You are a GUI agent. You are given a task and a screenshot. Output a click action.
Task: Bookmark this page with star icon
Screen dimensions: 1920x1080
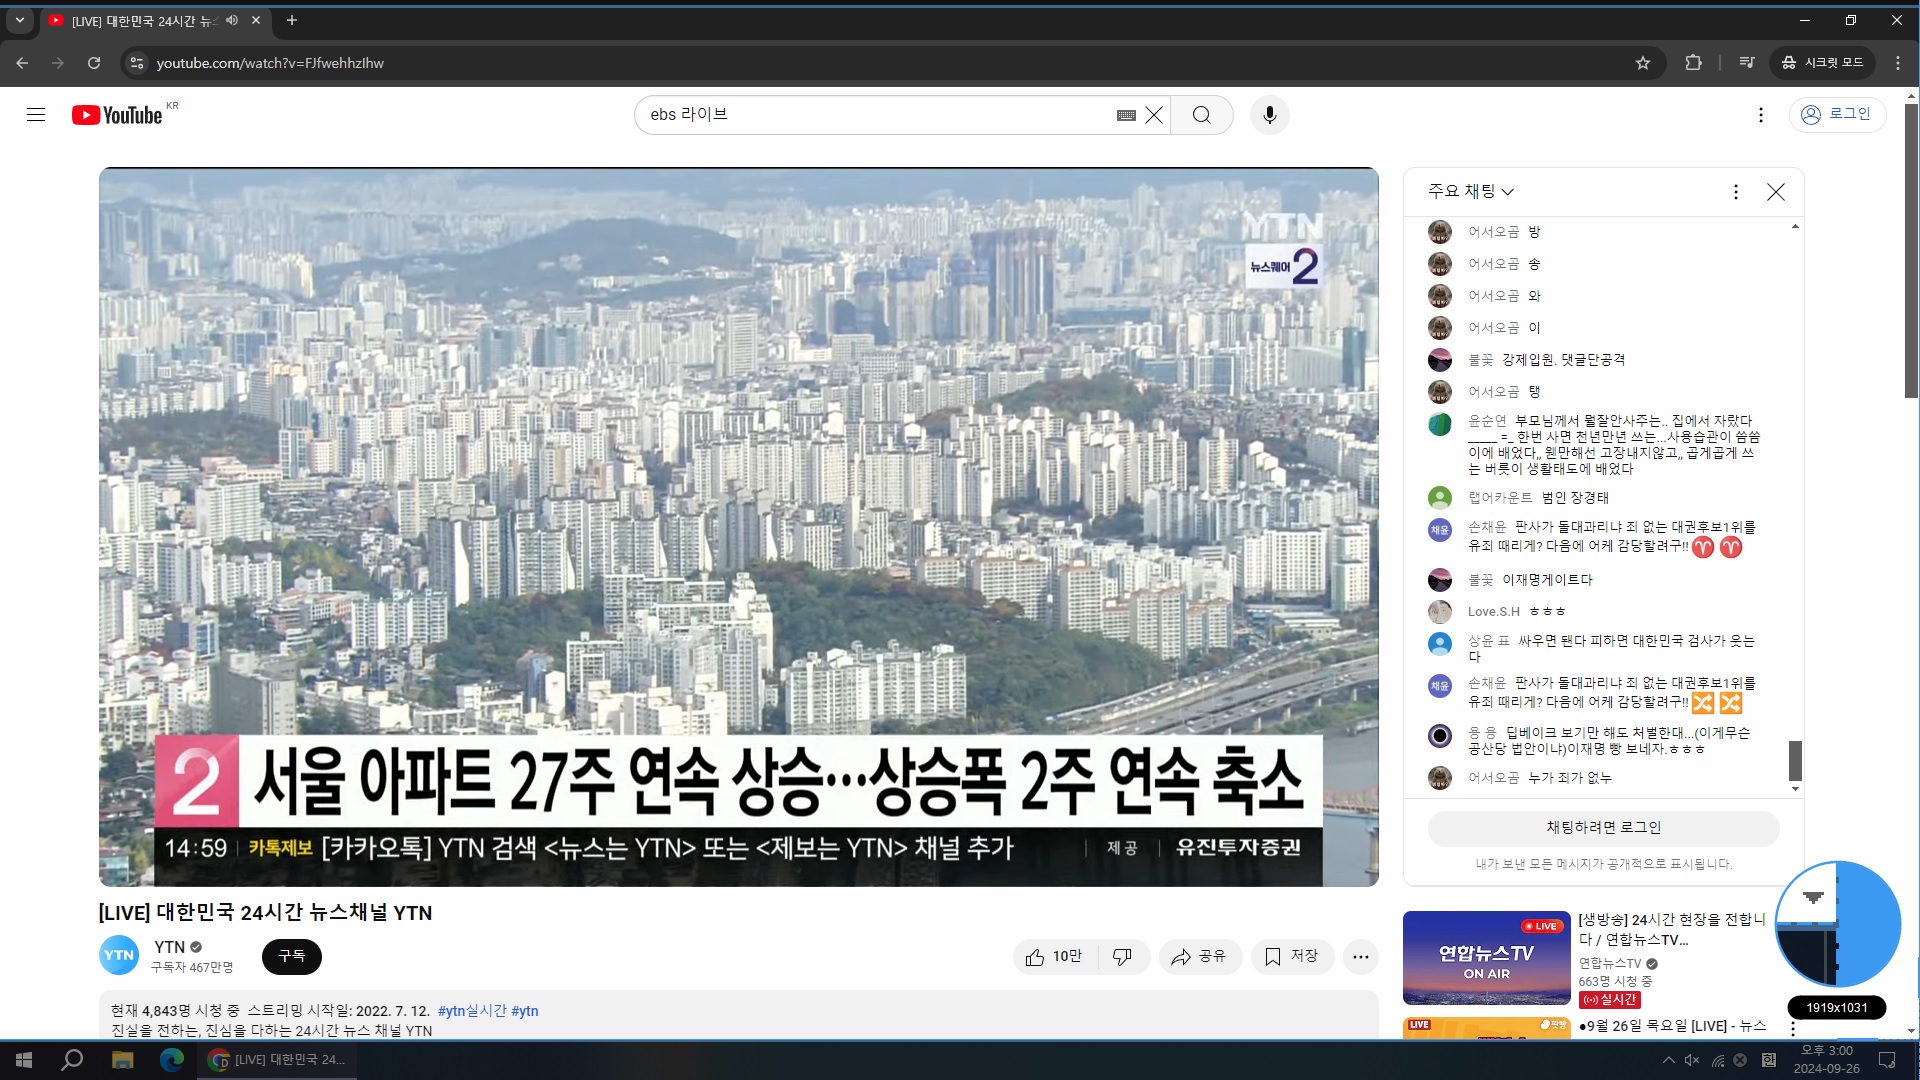1643,63
